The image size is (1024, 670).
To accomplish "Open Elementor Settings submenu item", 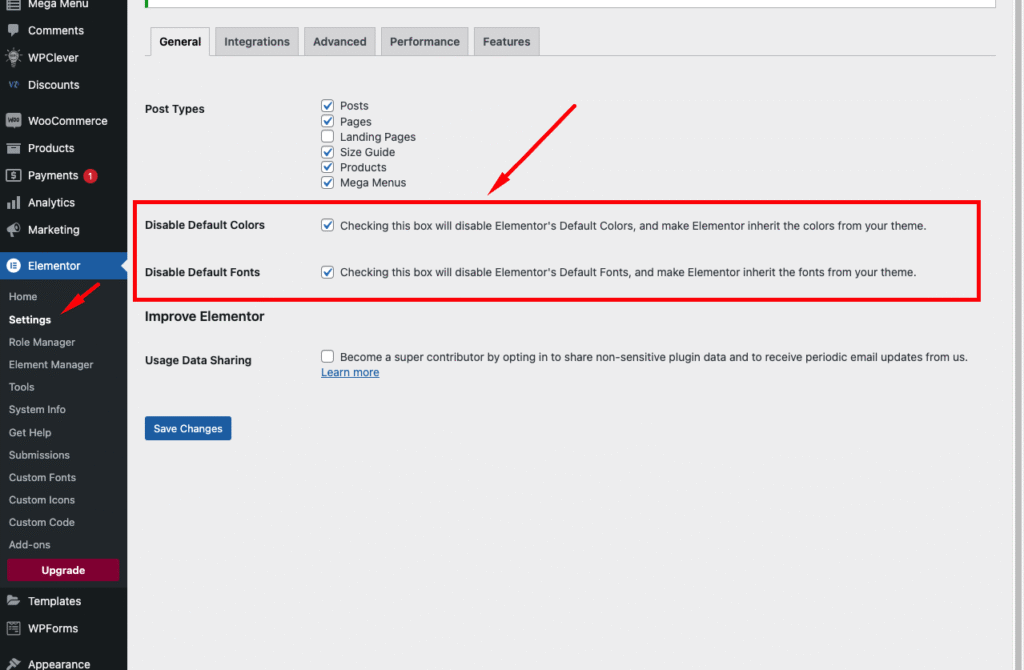I will coord(29,320).
